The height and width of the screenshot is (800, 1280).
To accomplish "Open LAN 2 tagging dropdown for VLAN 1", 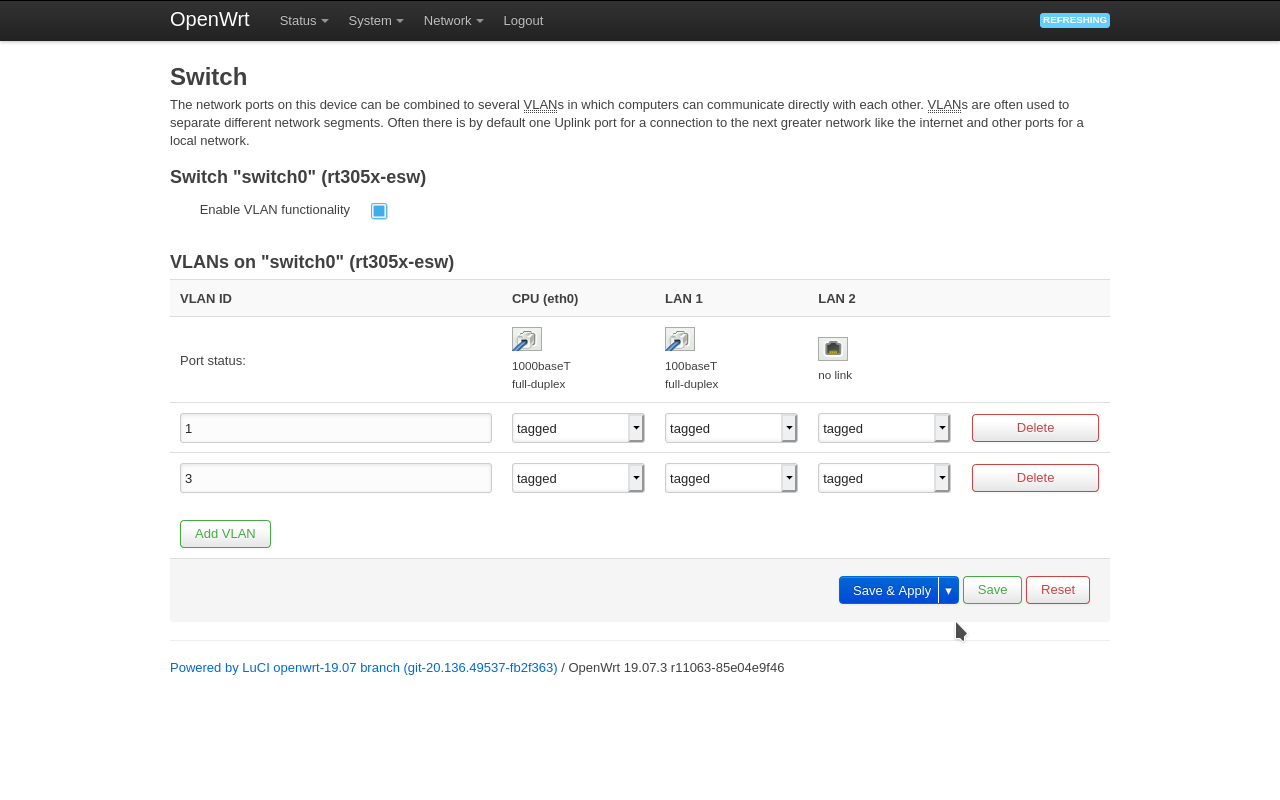I will tap(884, 428).
